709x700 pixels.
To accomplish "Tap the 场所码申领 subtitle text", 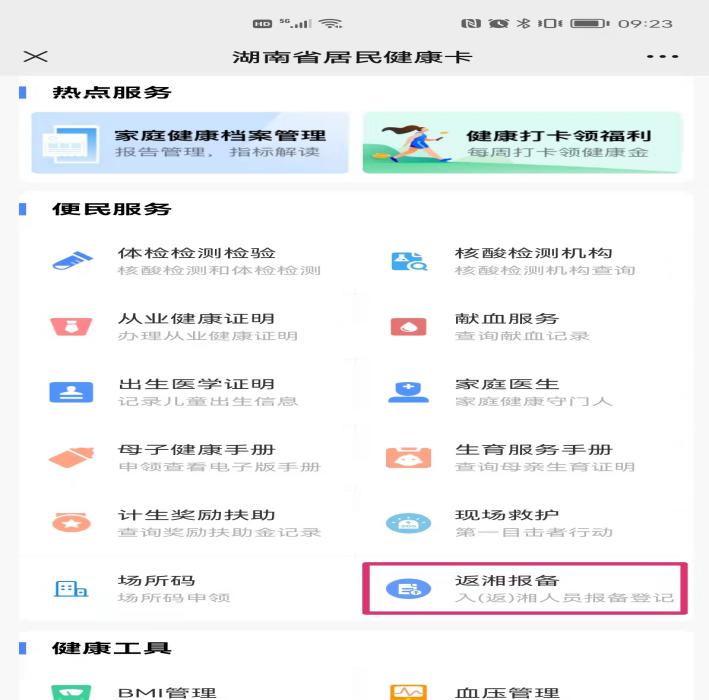I will click(174, 598).
